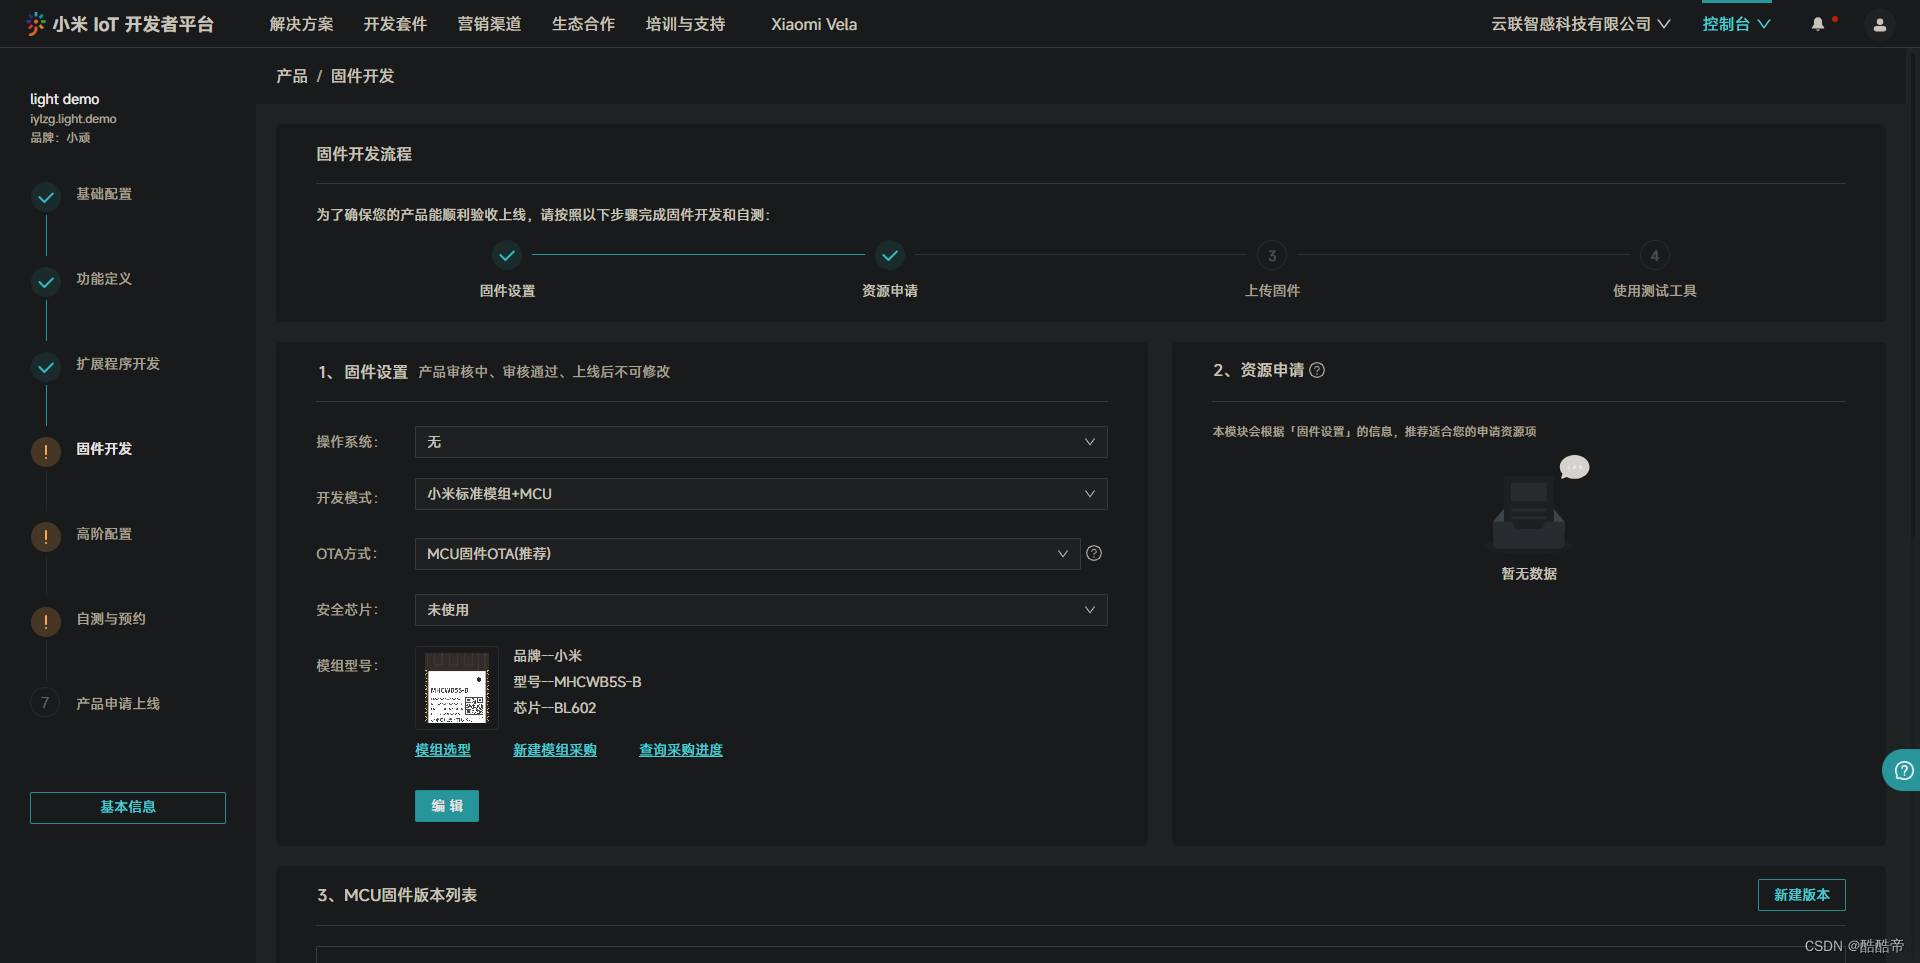Click the MHCWB5S-B module thumbnail
The height and width of the screenshot is (963, 1920).
click(x=457, y=688)
